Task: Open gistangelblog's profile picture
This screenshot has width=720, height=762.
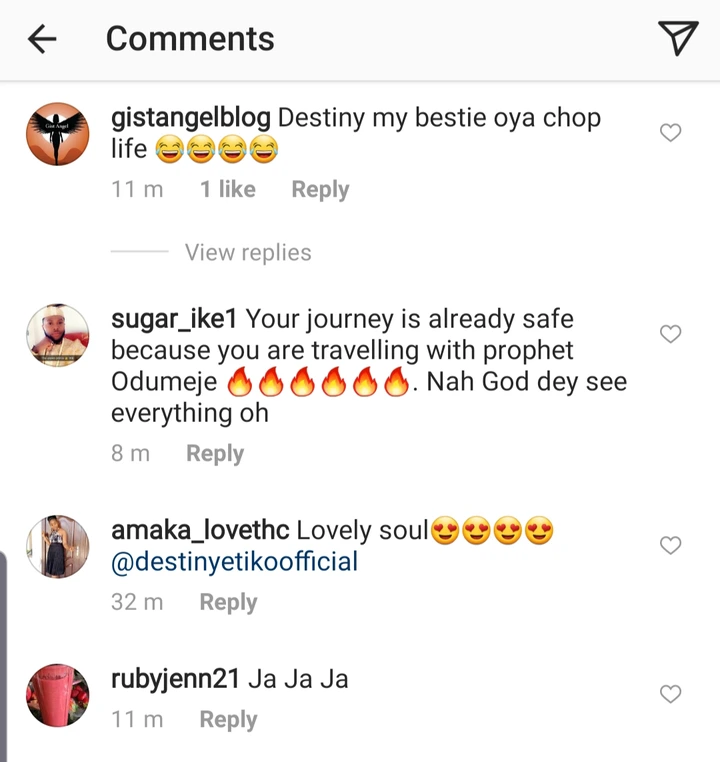Action: click(x=57, y=135)
